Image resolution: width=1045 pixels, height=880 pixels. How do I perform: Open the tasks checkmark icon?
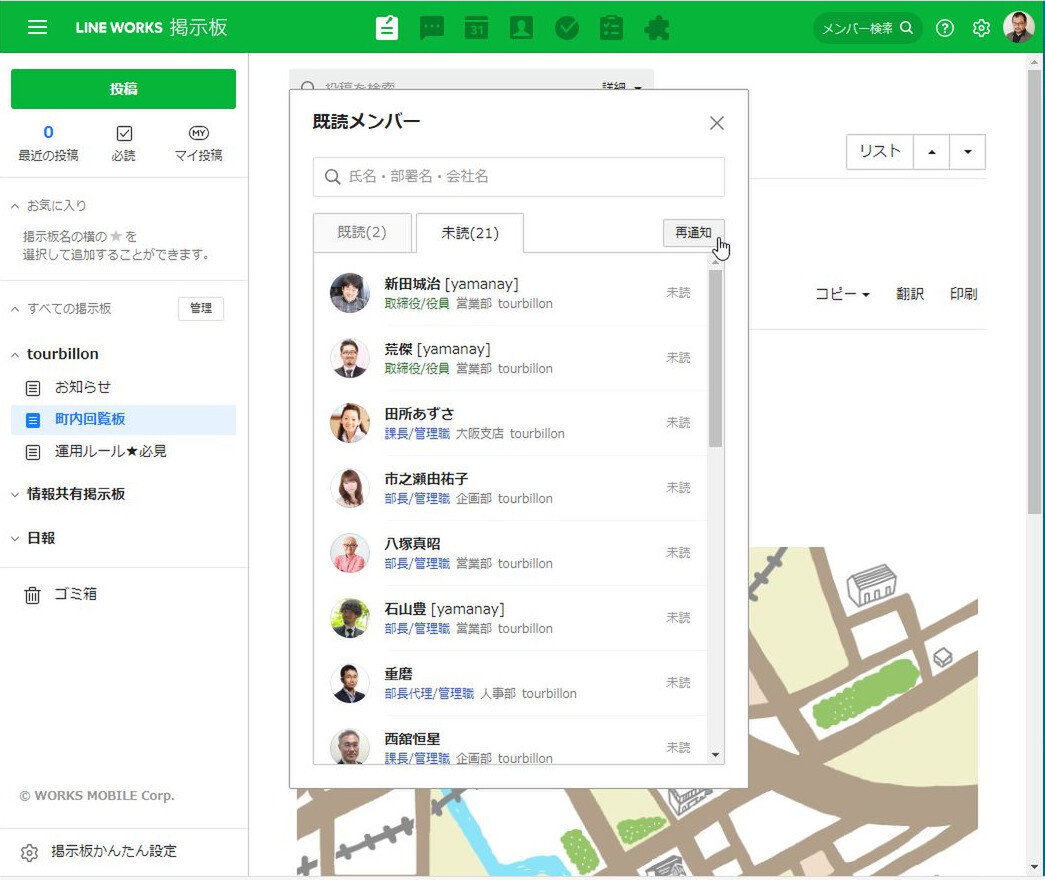click(x=566, y=27)
